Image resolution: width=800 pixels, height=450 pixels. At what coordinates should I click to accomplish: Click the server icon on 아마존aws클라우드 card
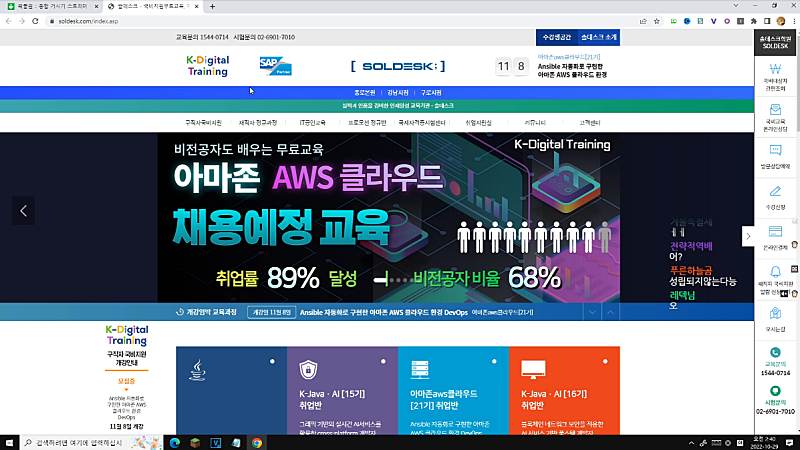(419, 369)
